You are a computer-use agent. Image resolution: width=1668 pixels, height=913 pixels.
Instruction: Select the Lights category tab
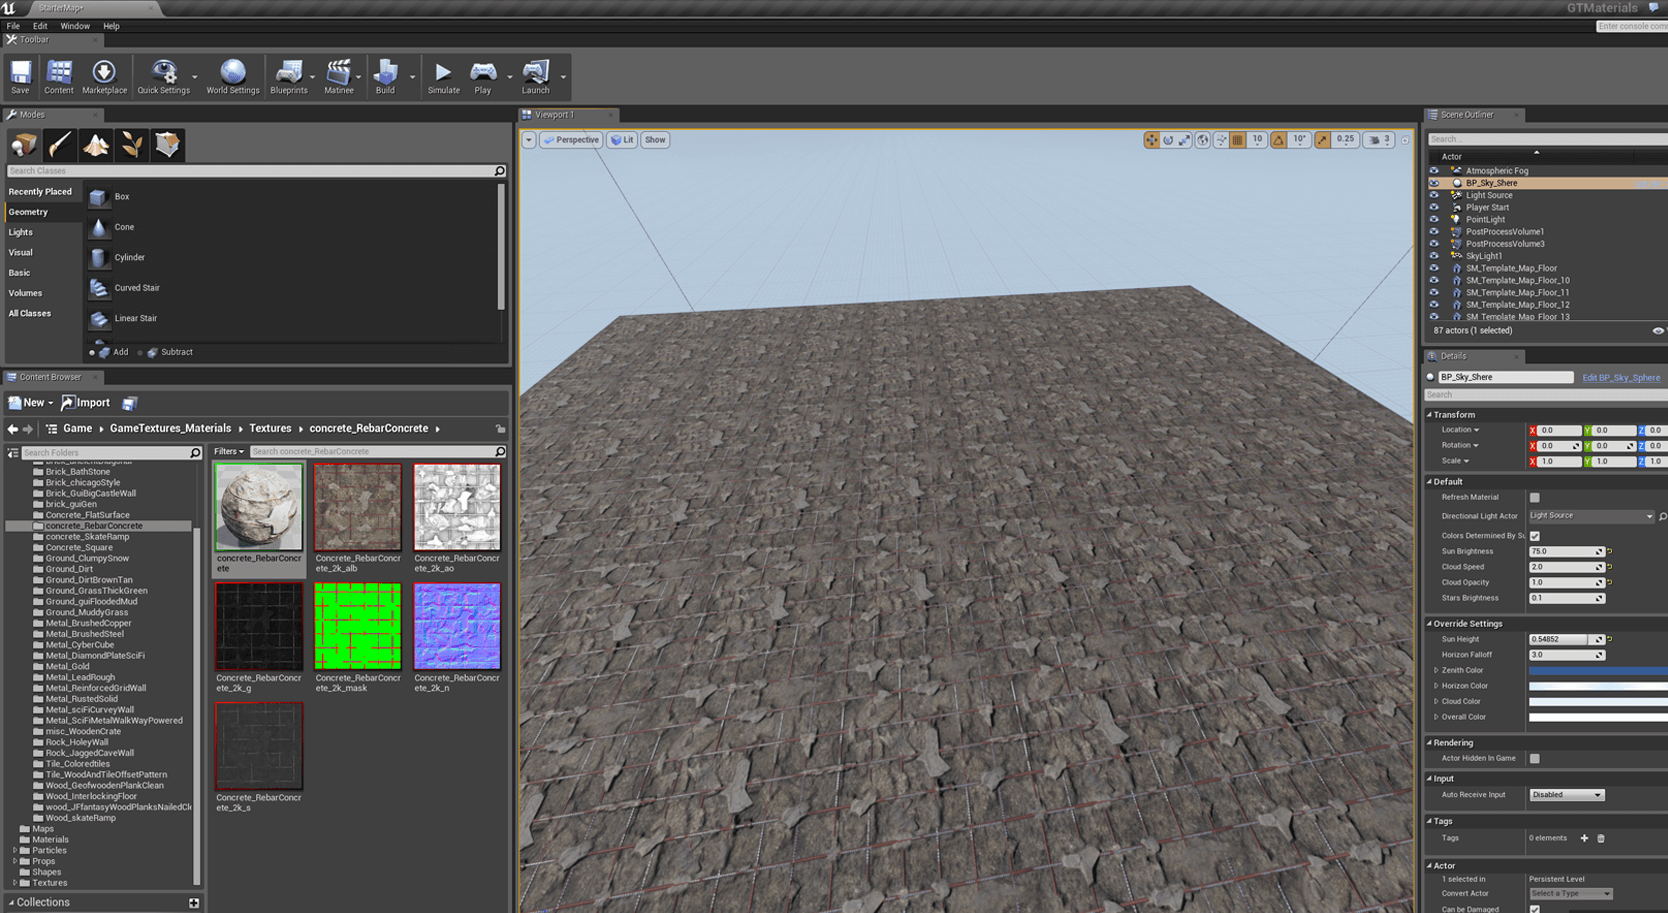click(x=21, y=232)
